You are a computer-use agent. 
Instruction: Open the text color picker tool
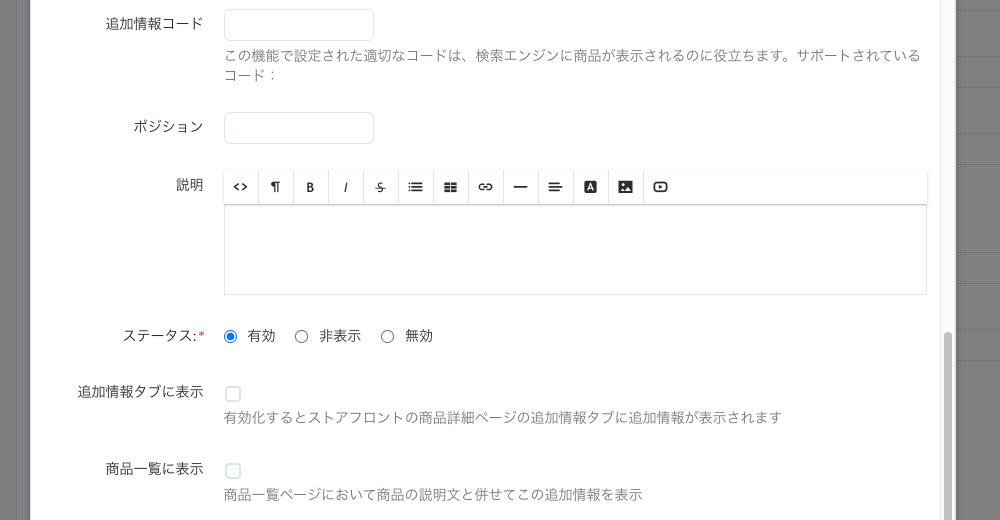click(590, 187)
